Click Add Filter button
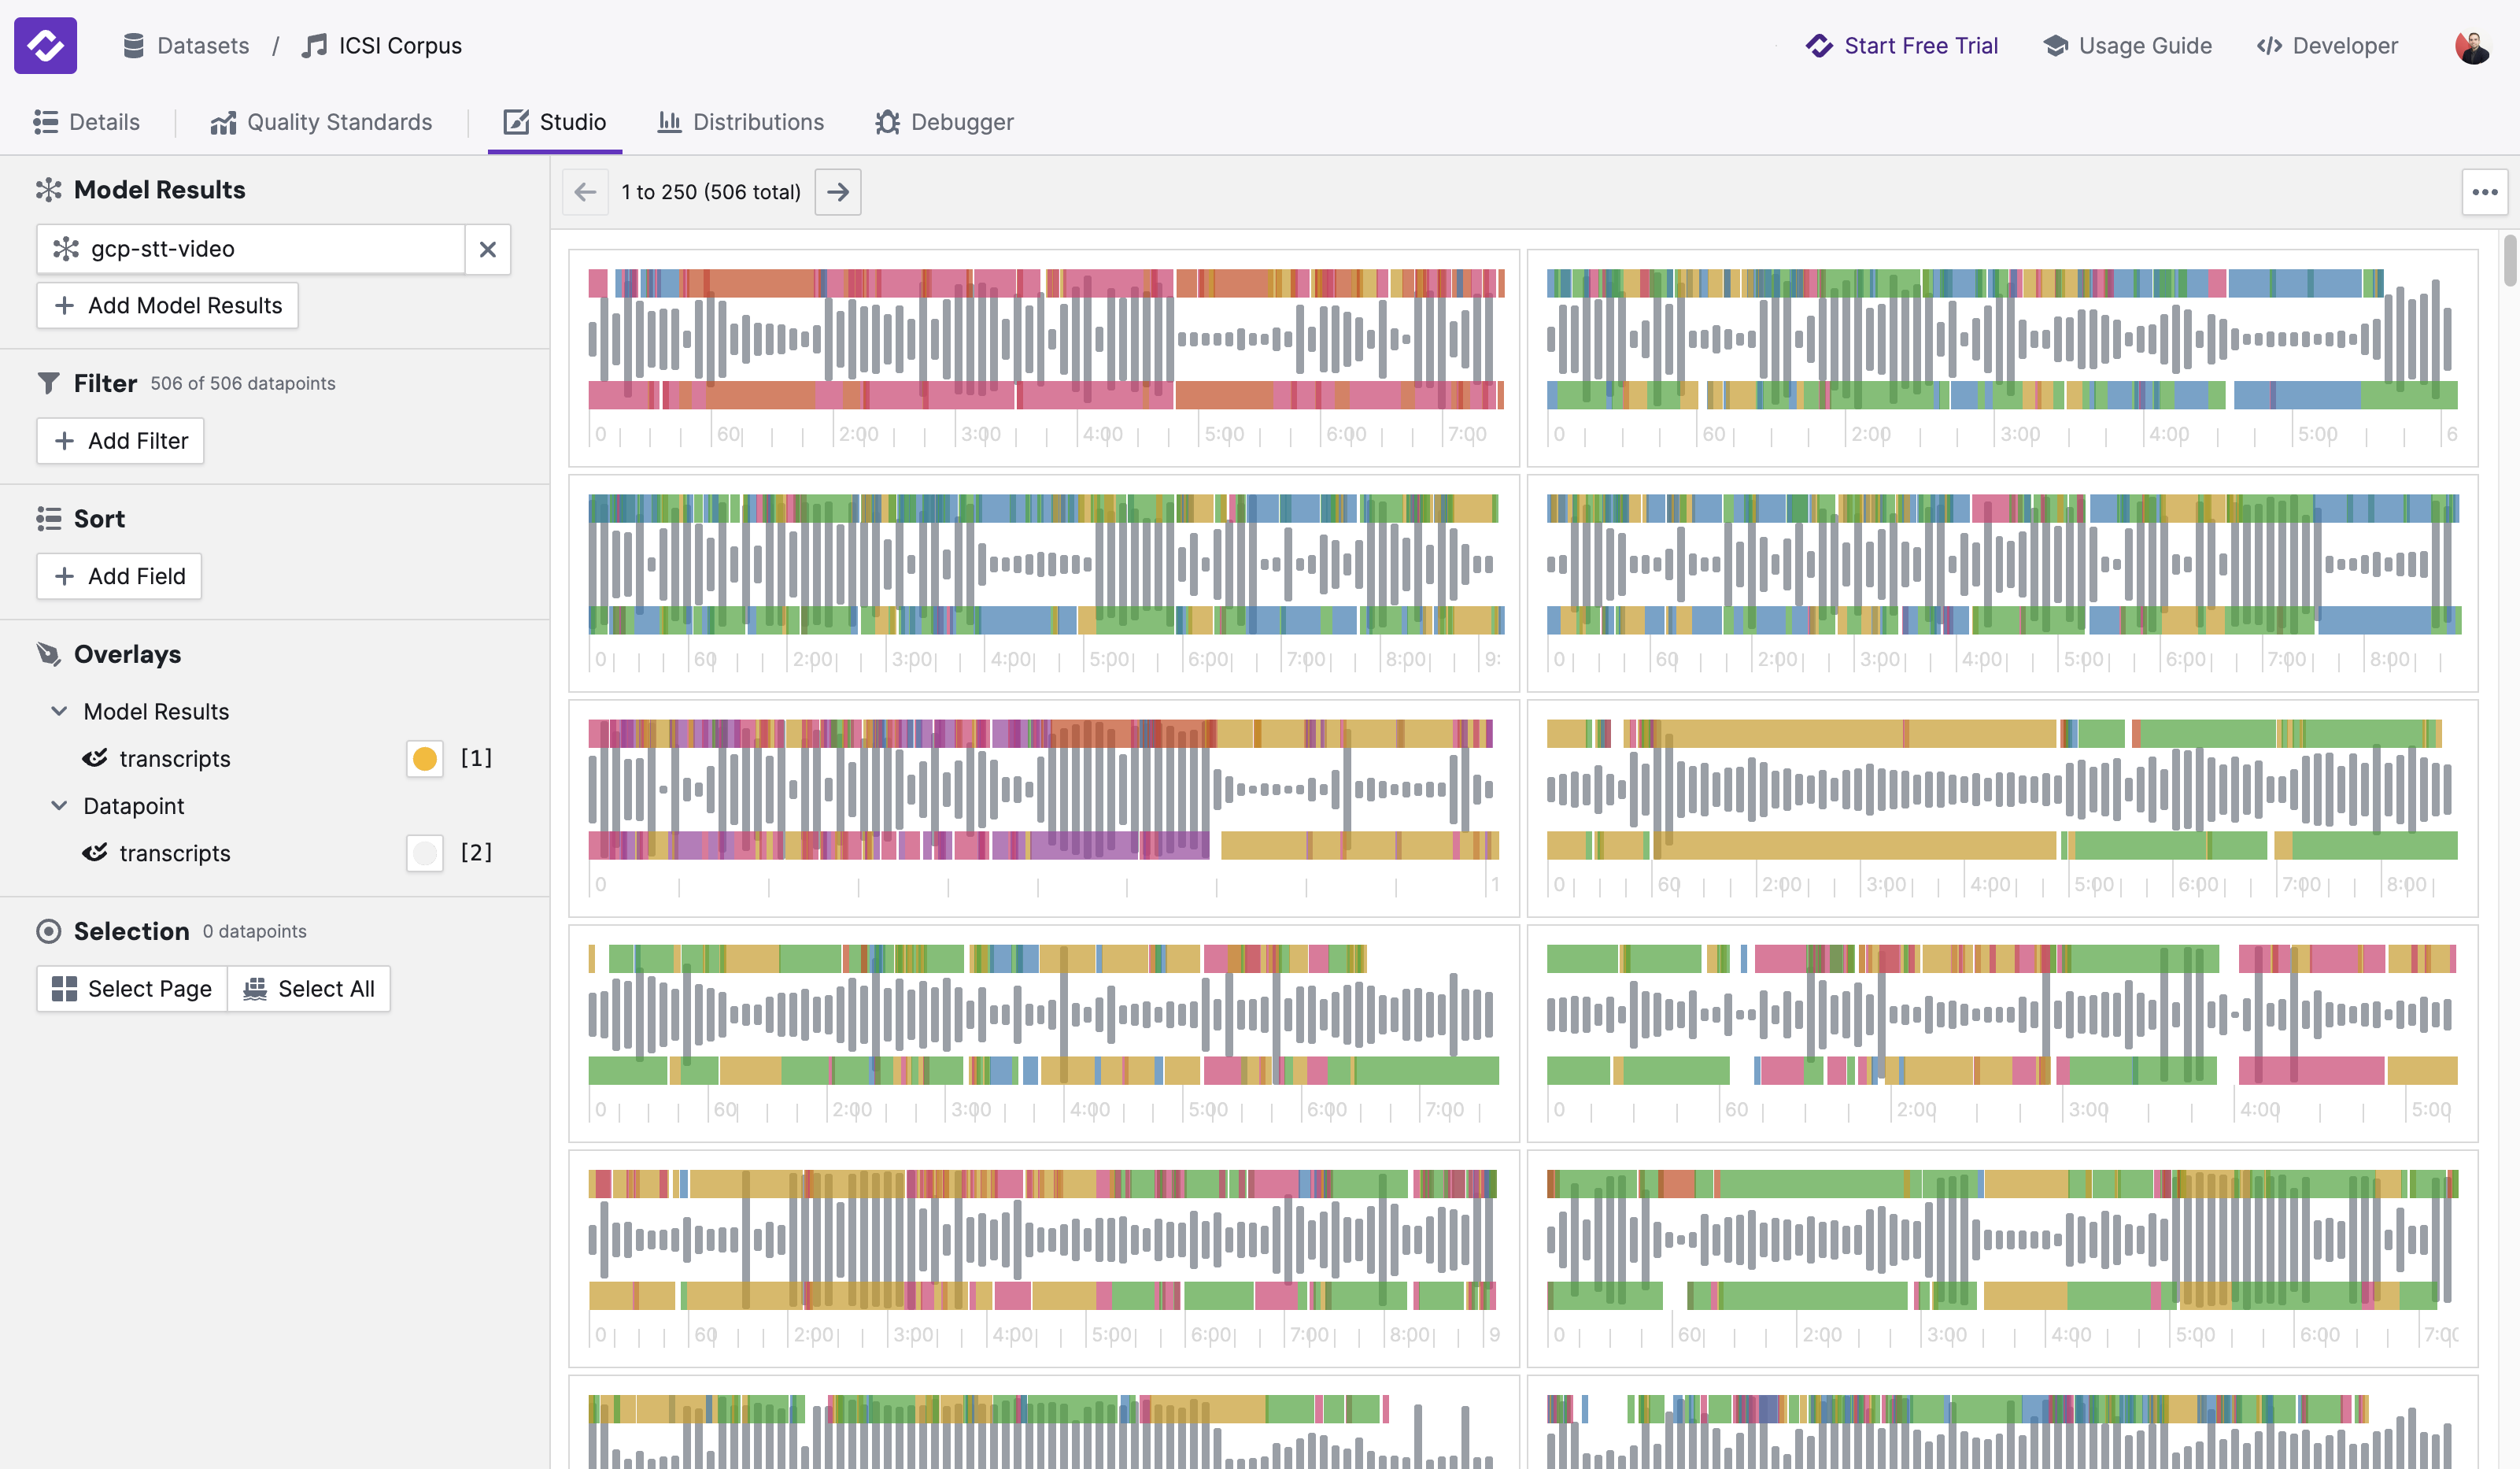The image size is (2520, 1469). tap(120, 441)
